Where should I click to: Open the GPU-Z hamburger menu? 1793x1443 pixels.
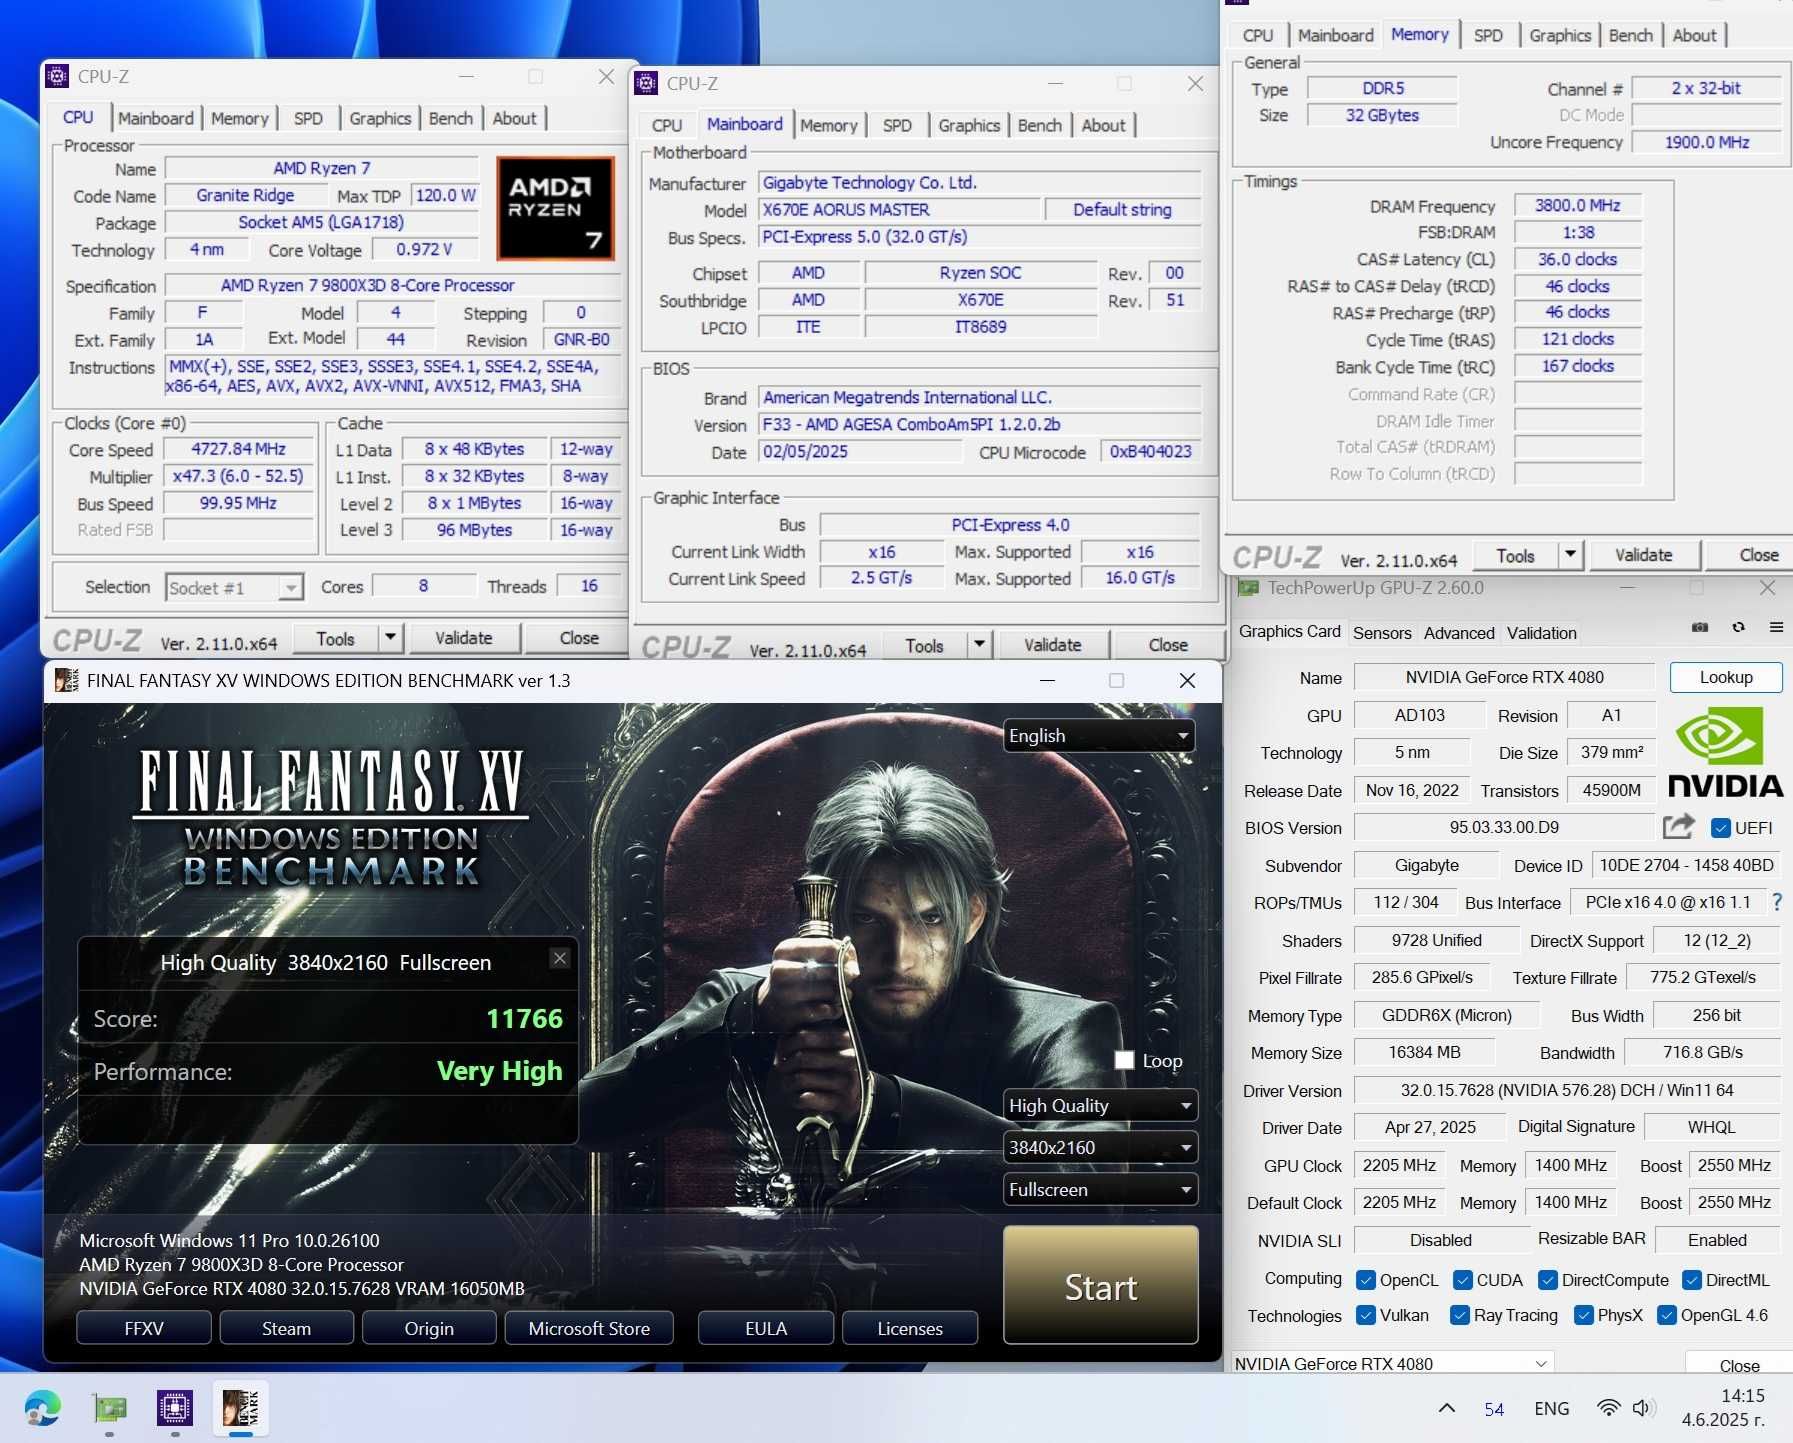point(1776,627)
